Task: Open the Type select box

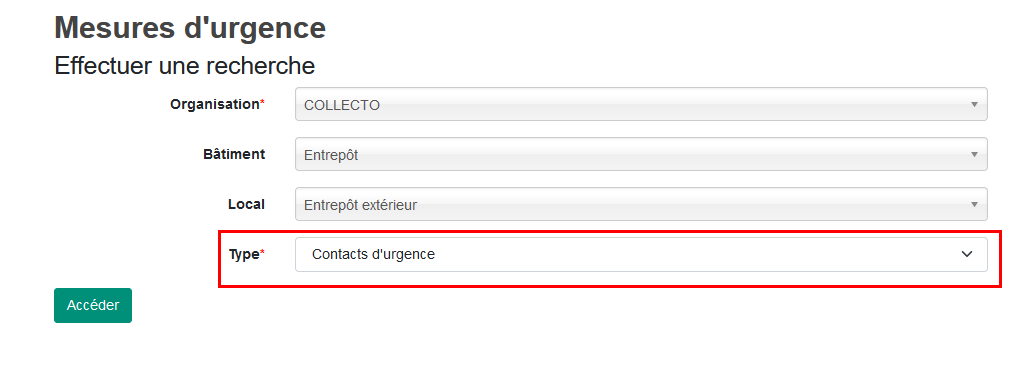Action: [641, 255]
